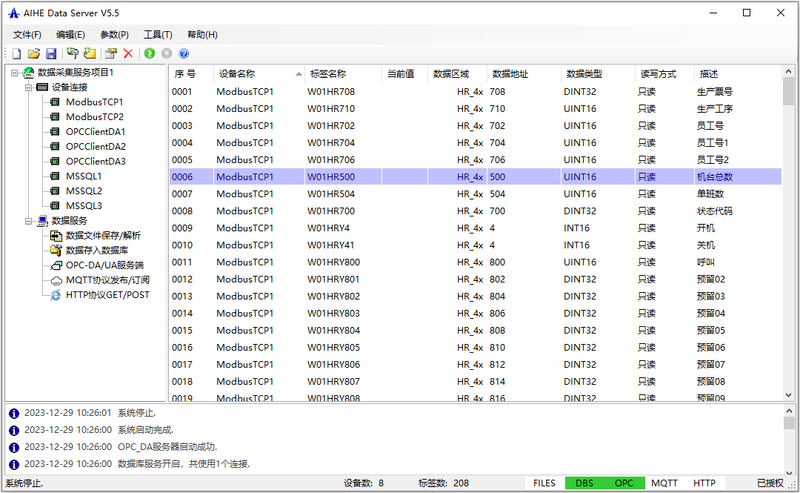Click the 已授权 status bar text
The image size is (800, 493).
770,483
